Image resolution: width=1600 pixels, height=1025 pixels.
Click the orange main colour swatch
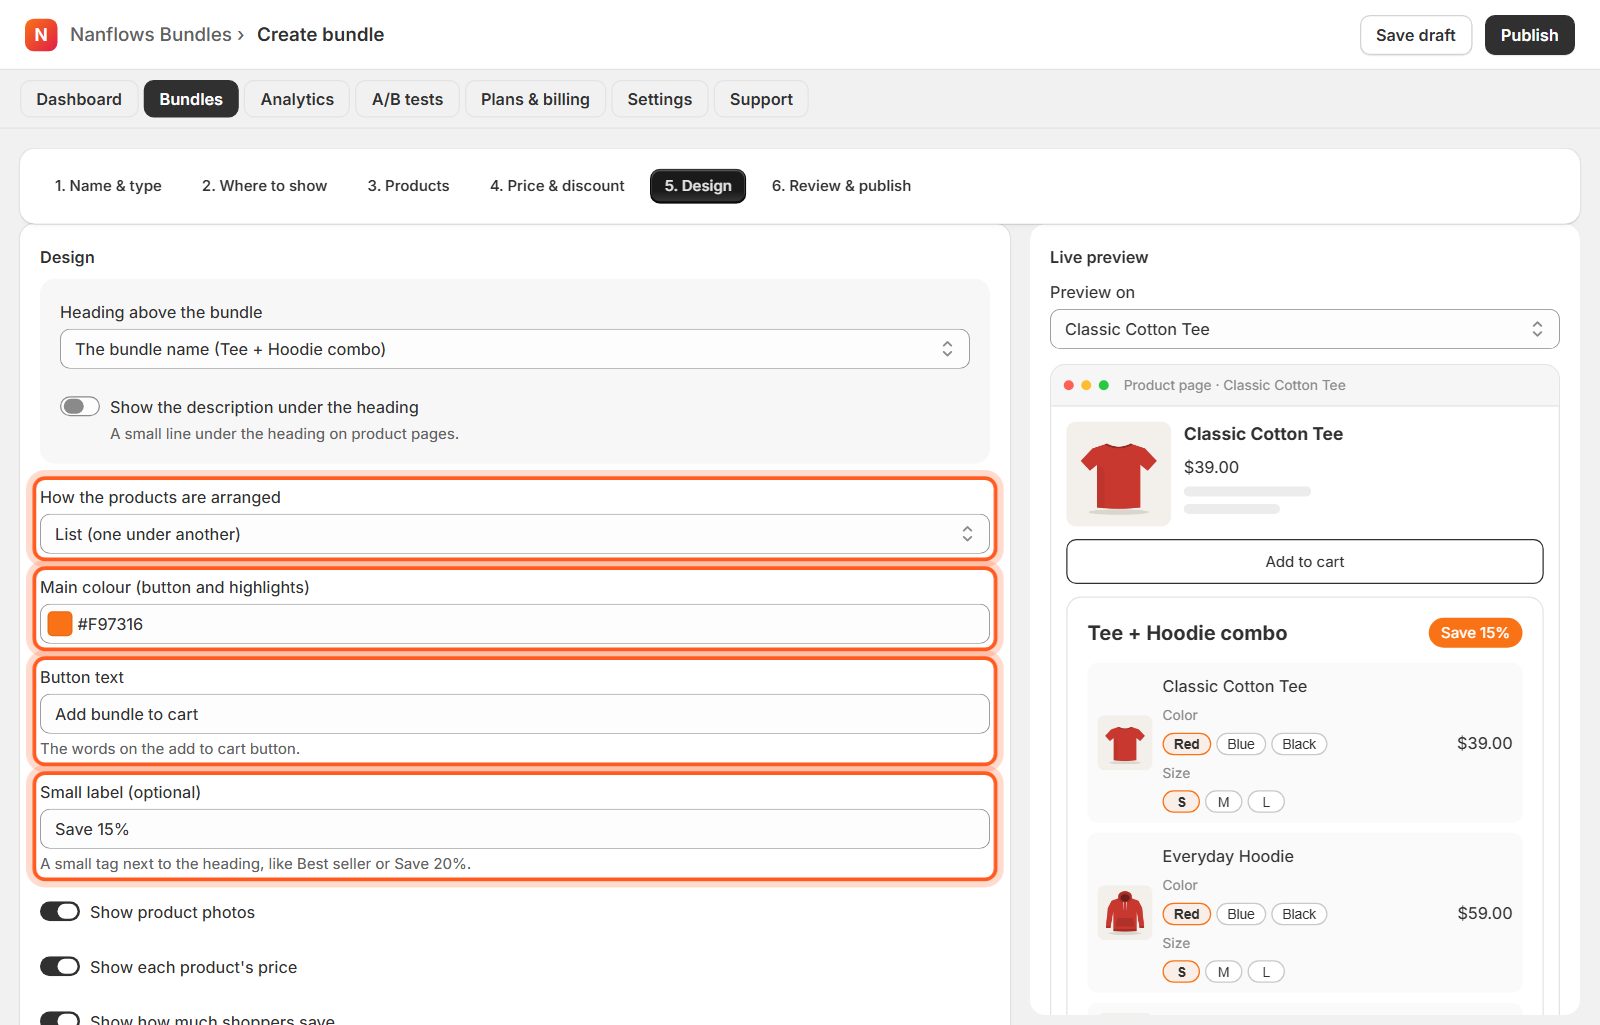click(x=60, y=624)
